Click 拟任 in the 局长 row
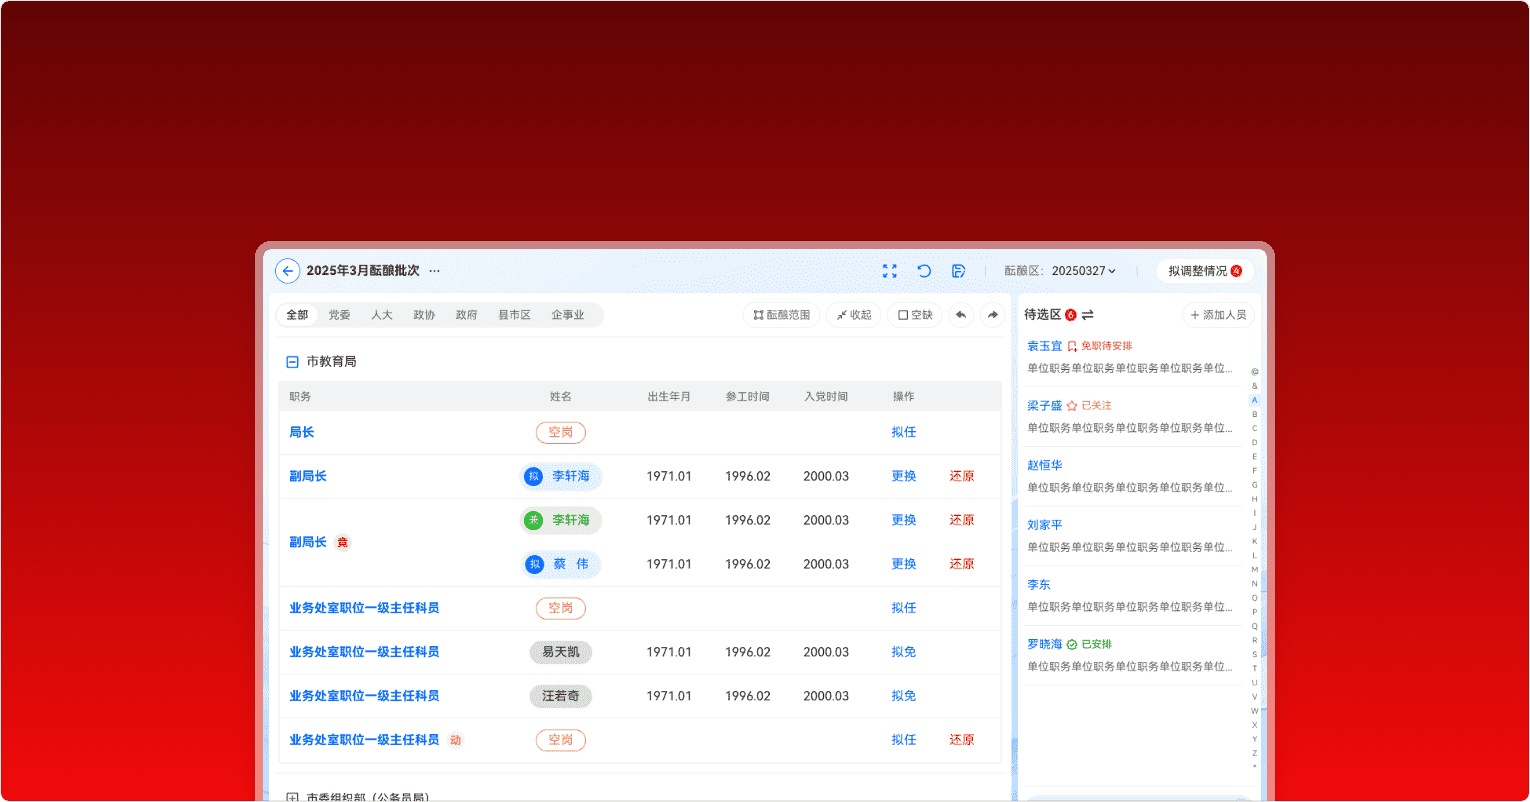 903,433
